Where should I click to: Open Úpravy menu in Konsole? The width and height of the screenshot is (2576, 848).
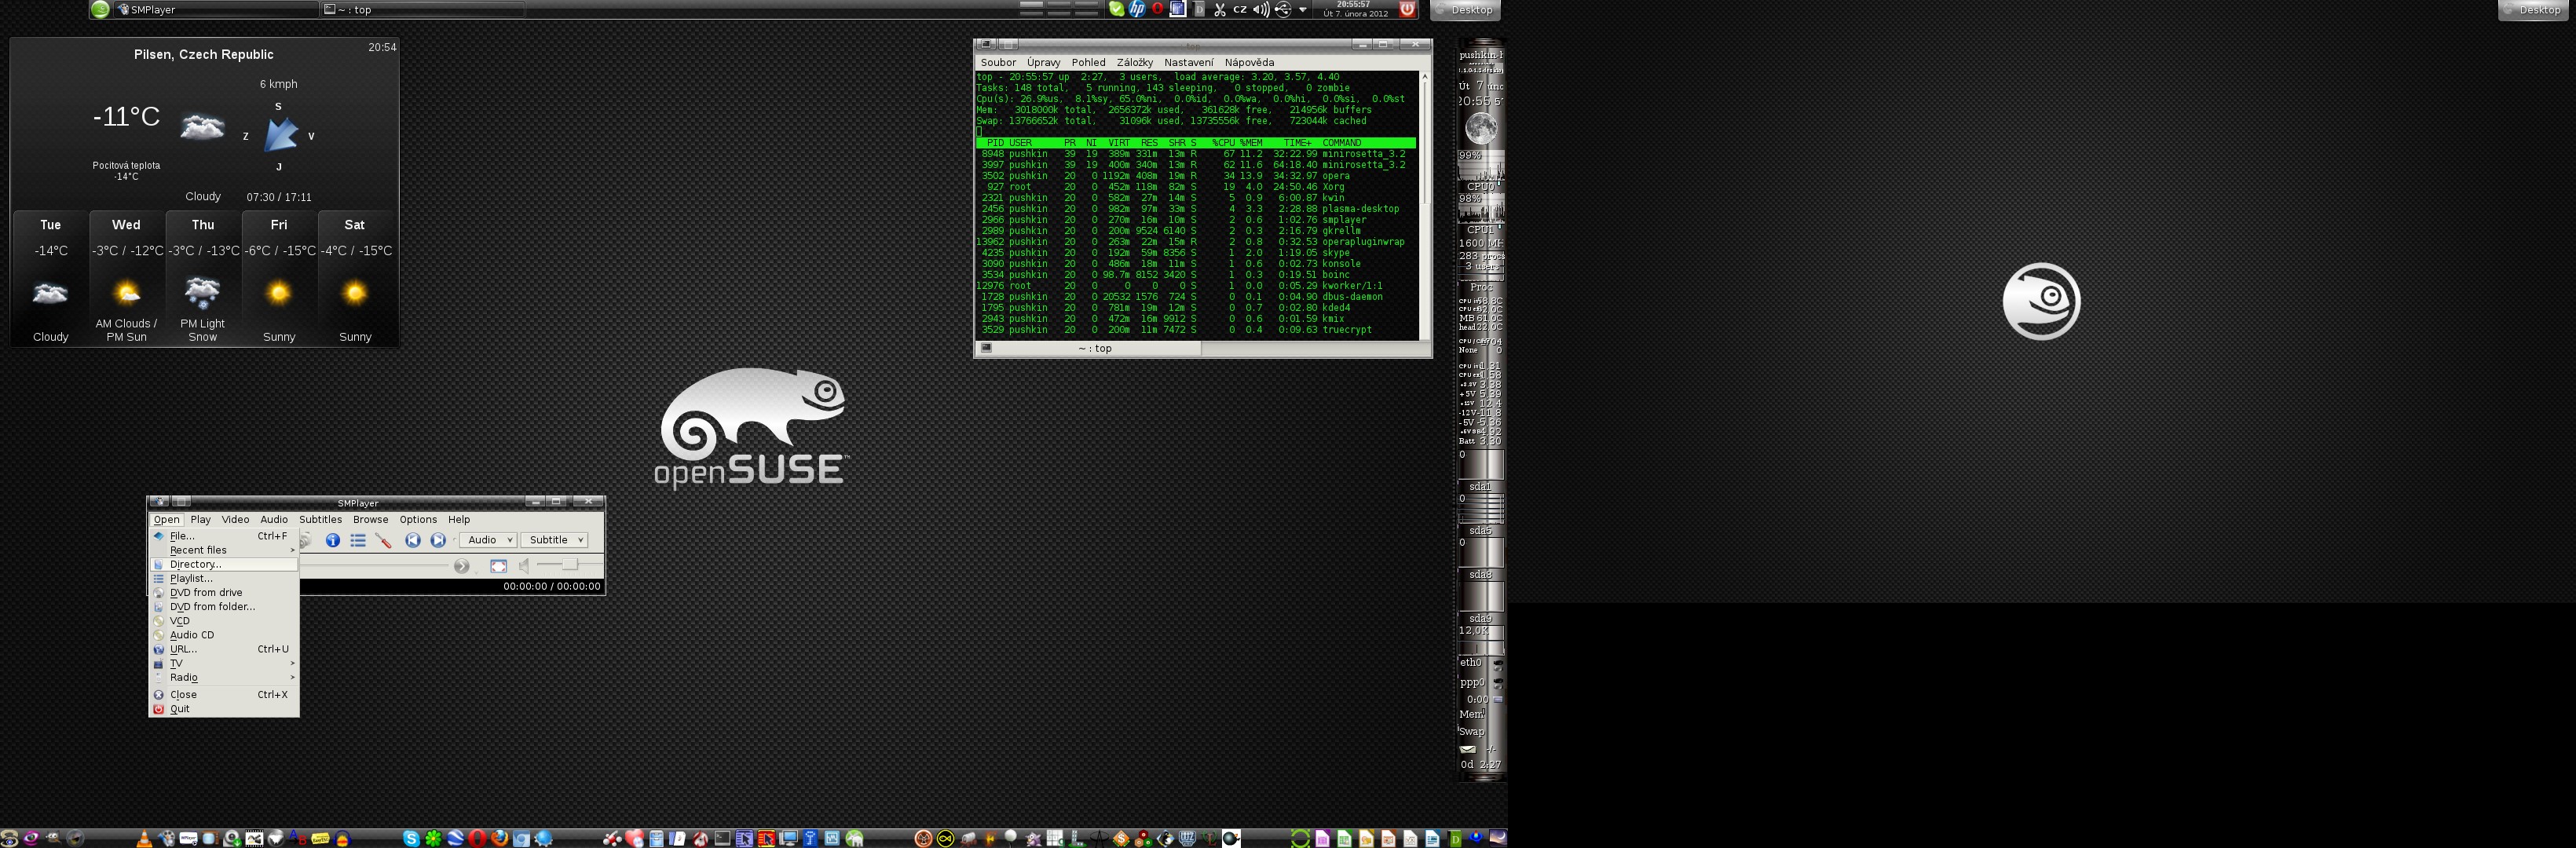tap(1043, 62)
